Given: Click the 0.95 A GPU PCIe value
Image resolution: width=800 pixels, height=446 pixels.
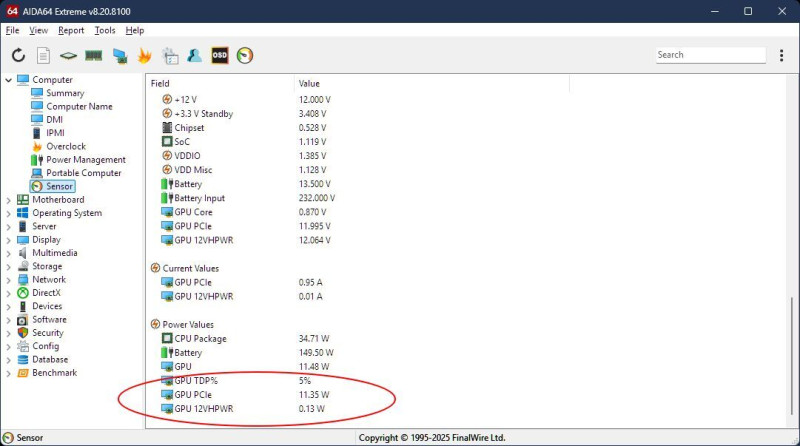Looking at the screenshot, I should 310,282.
